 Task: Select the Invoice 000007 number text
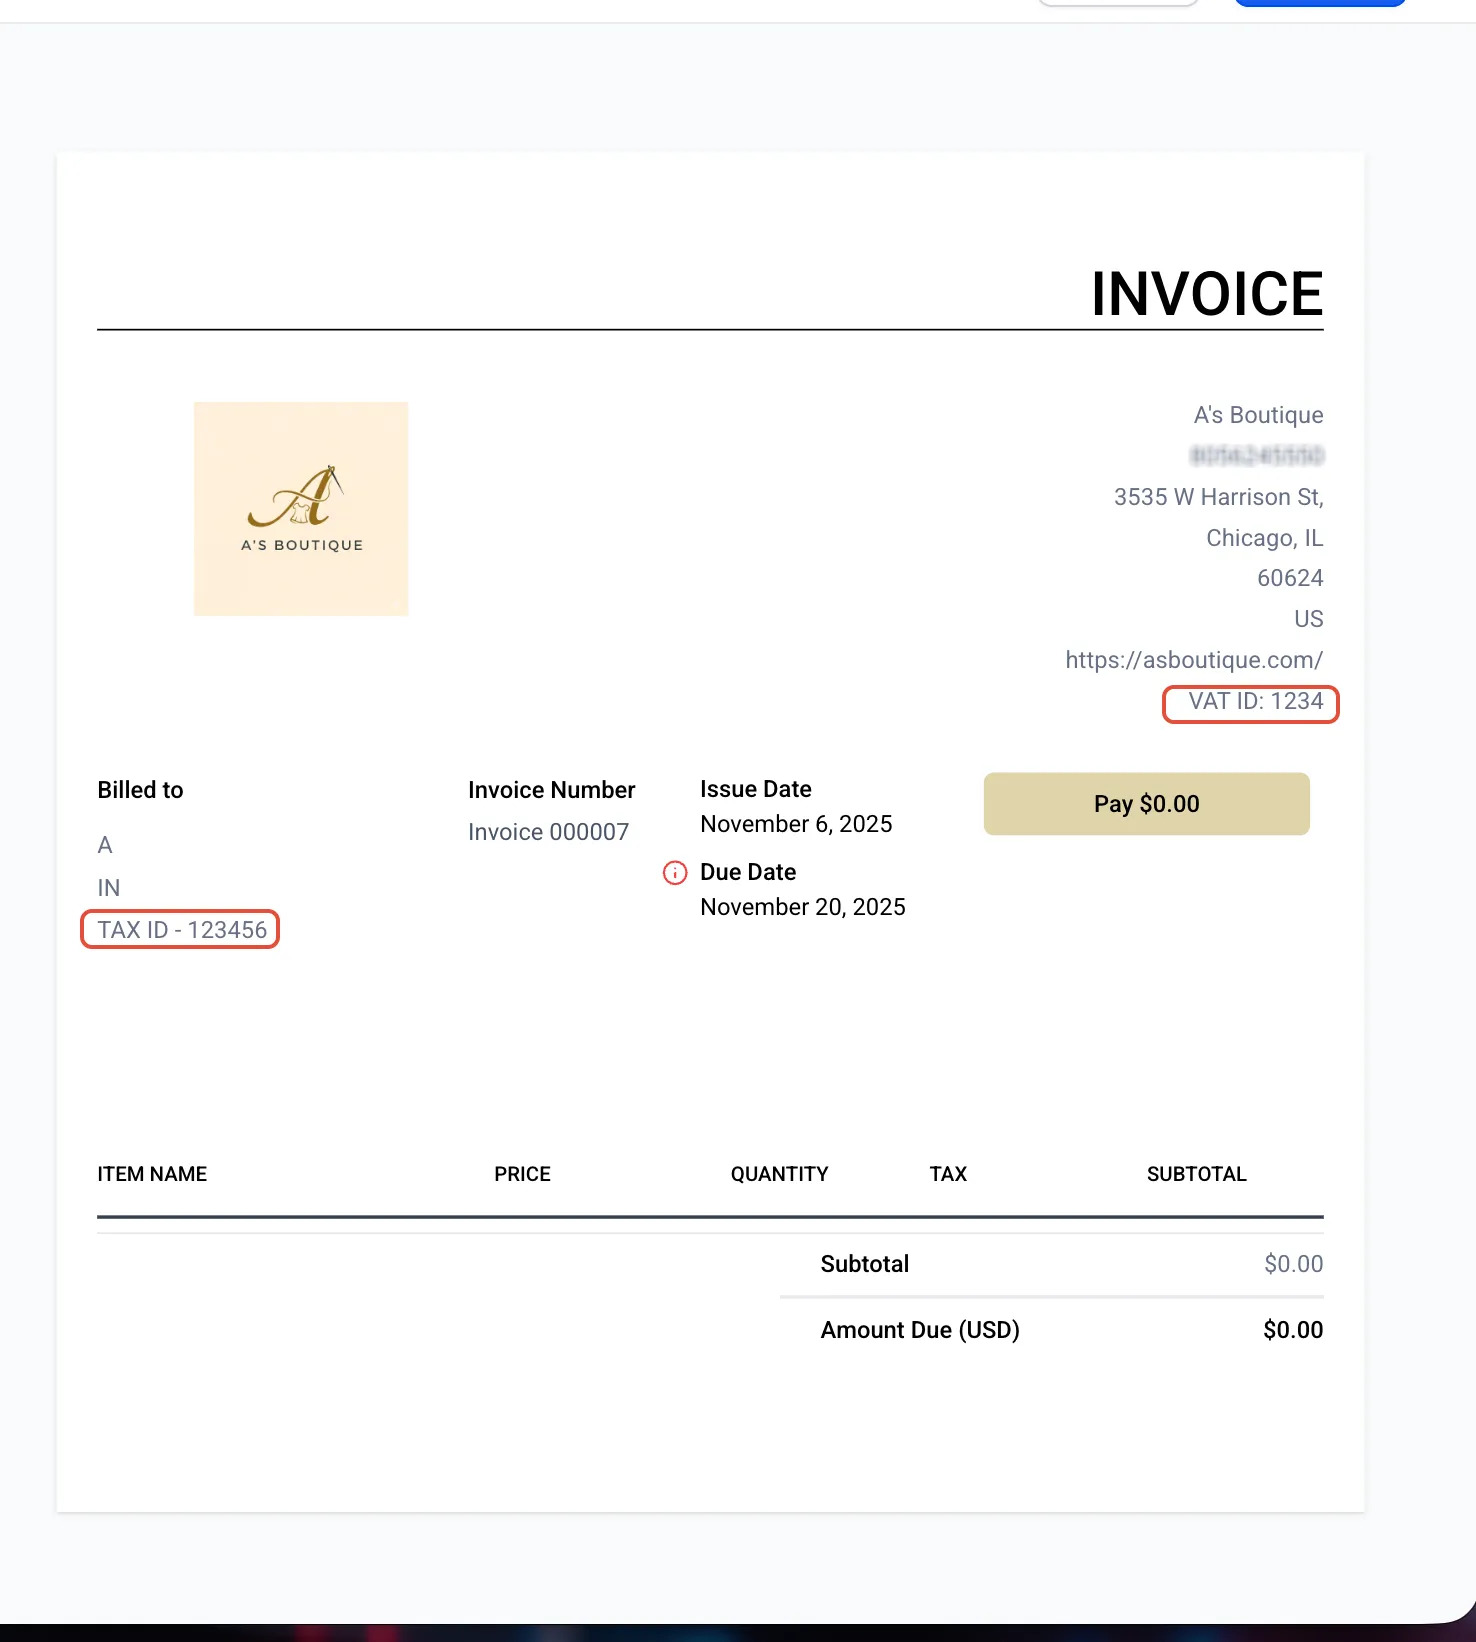pyautogui.click(x=548, y=832)
